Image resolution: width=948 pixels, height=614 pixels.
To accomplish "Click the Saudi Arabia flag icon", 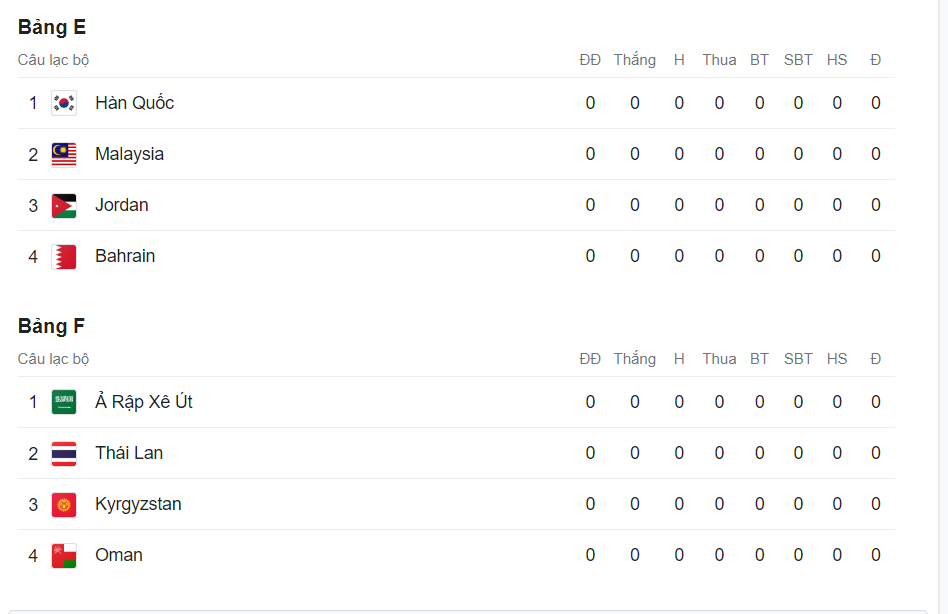I will 64,402.
